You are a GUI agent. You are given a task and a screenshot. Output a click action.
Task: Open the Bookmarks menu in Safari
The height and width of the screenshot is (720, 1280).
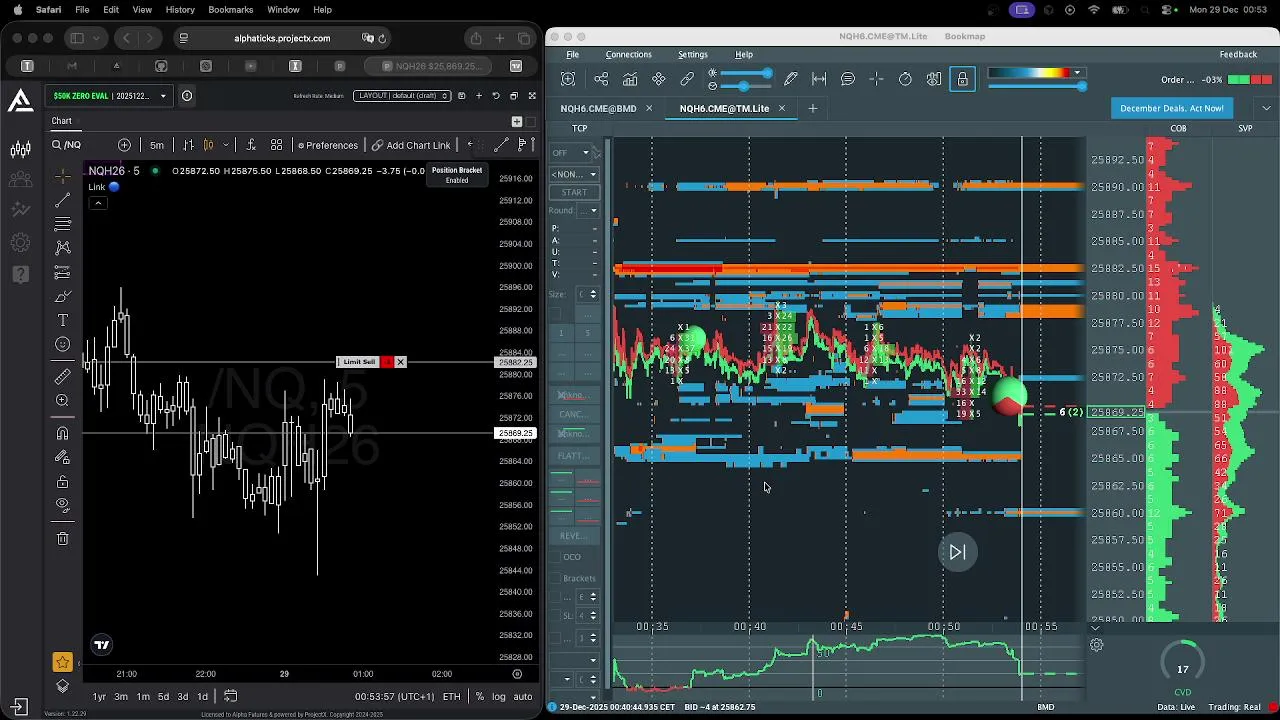[230, 10]
